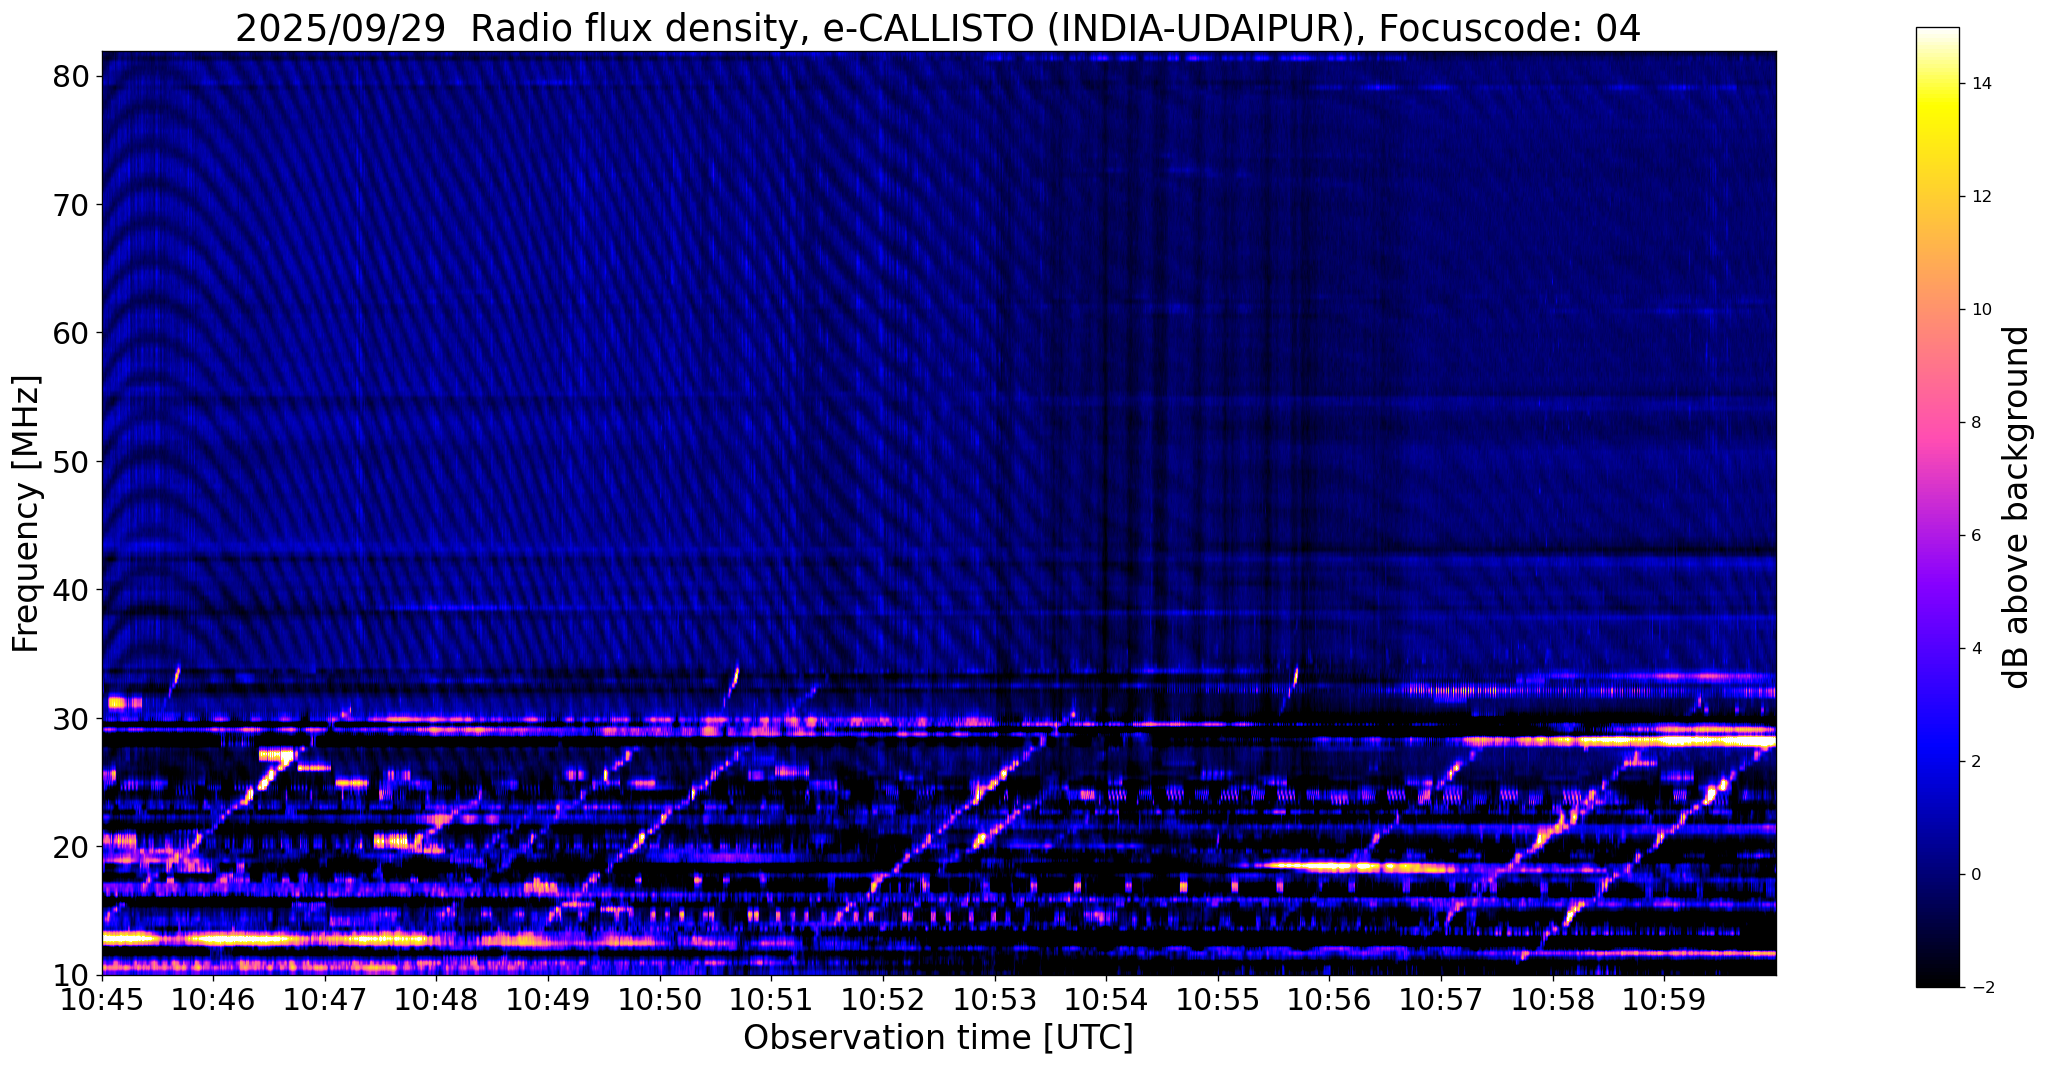
Task: Click the 10:49 time tick label
Action: pyautogui.click(x=549, y=1000)
